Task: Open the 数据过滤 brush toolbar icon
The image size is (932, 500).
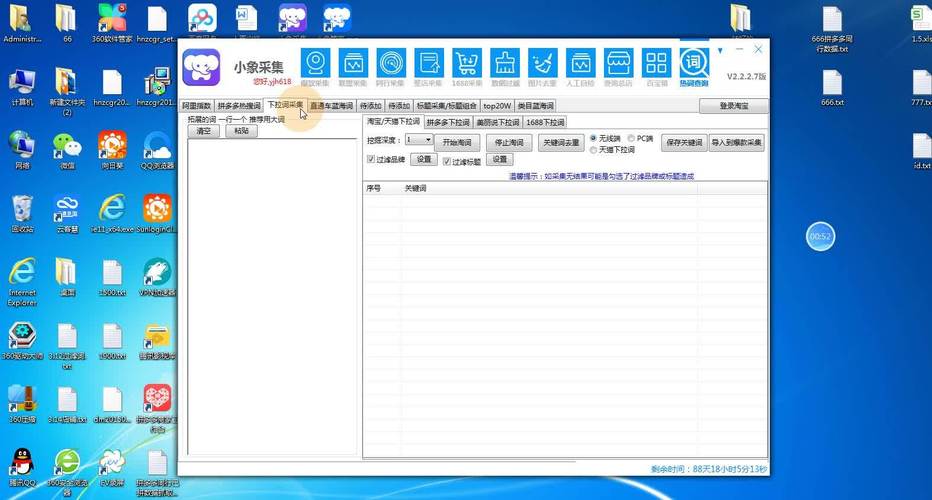Action: pyautogui.click(x=505, y=64)
